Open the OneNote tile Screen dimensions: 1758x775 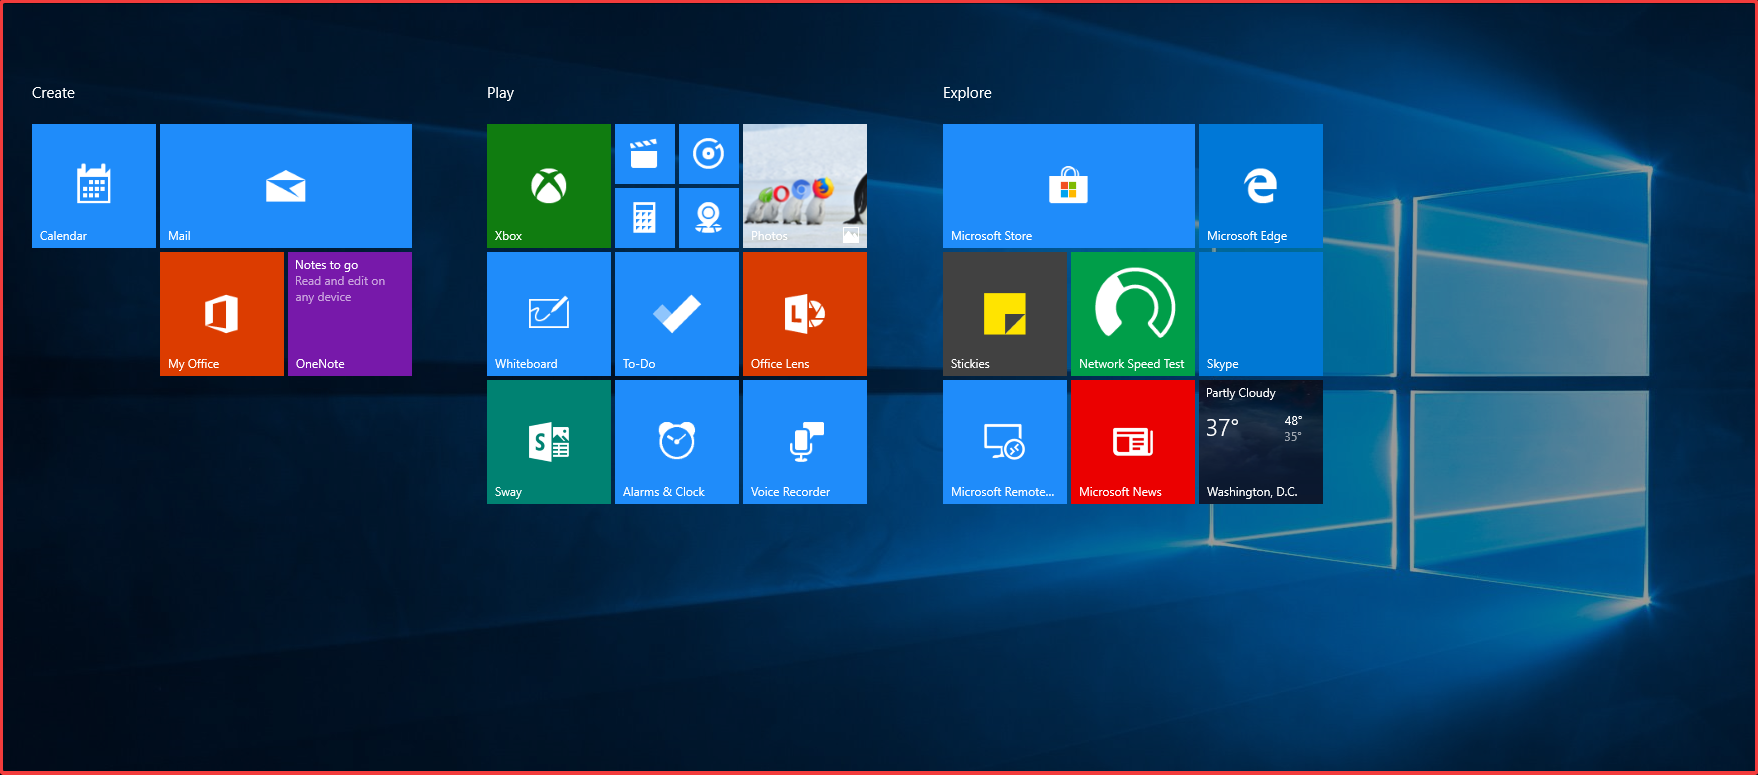(x=349, y=314)
